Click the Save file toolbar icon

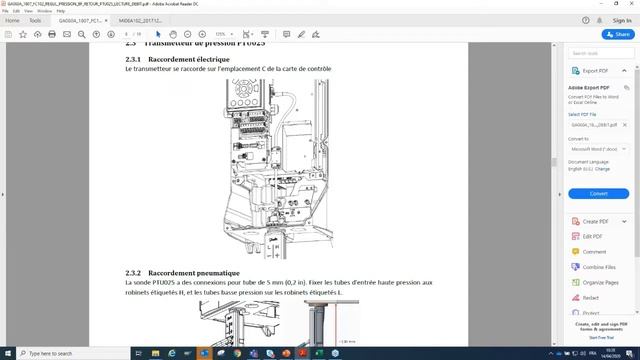tap(8, 34)
